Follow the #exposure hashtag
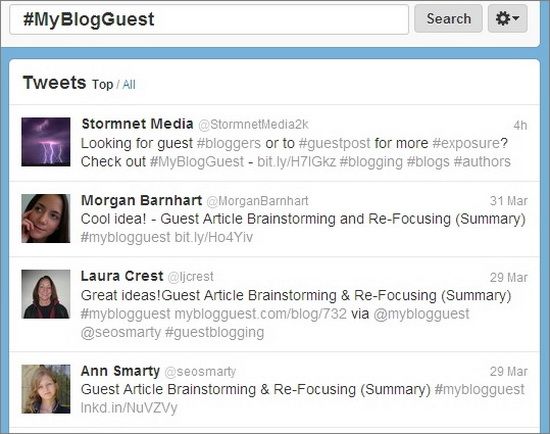This screenshot has height=434, width=550. [466, 143]
